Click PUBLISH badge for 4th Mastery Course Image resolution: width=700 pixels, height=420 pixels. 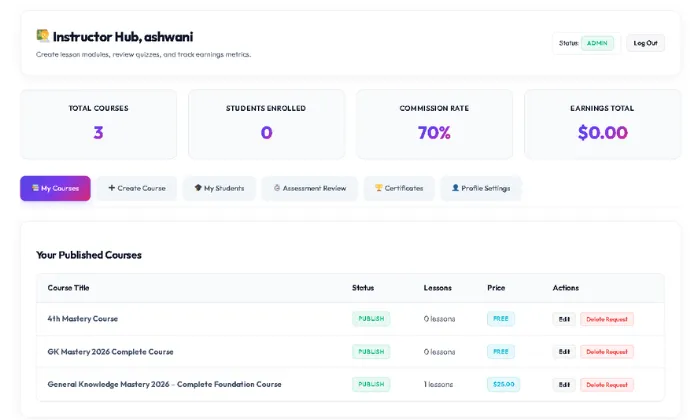tap(371, 319)
